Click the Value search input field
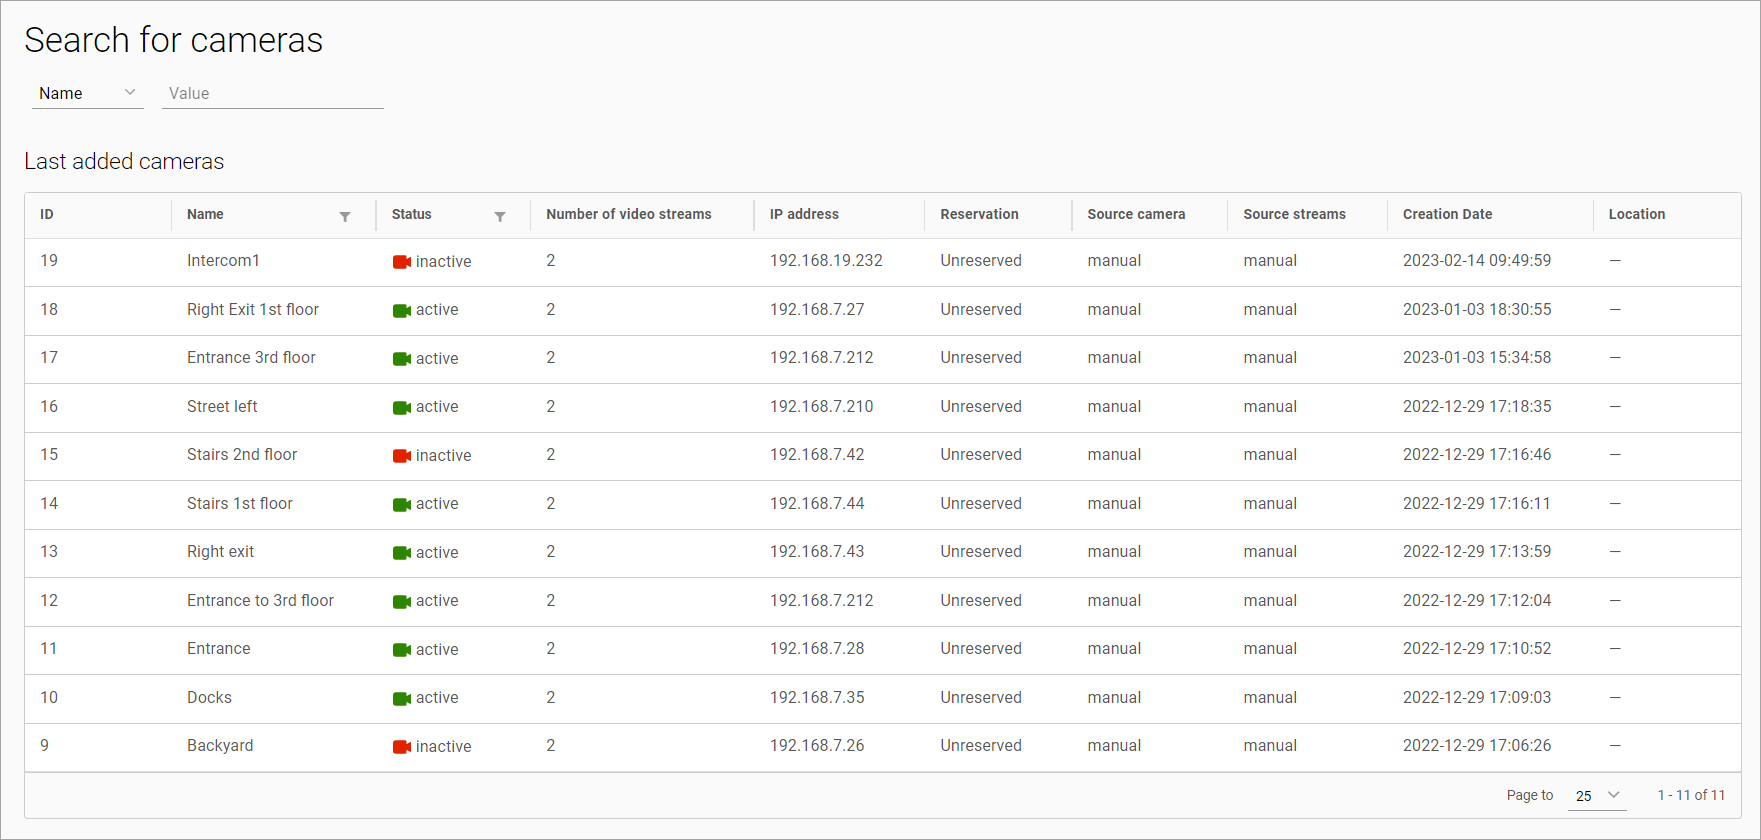The width and height of the screenshot is (1761, 840). pos(272,93)
